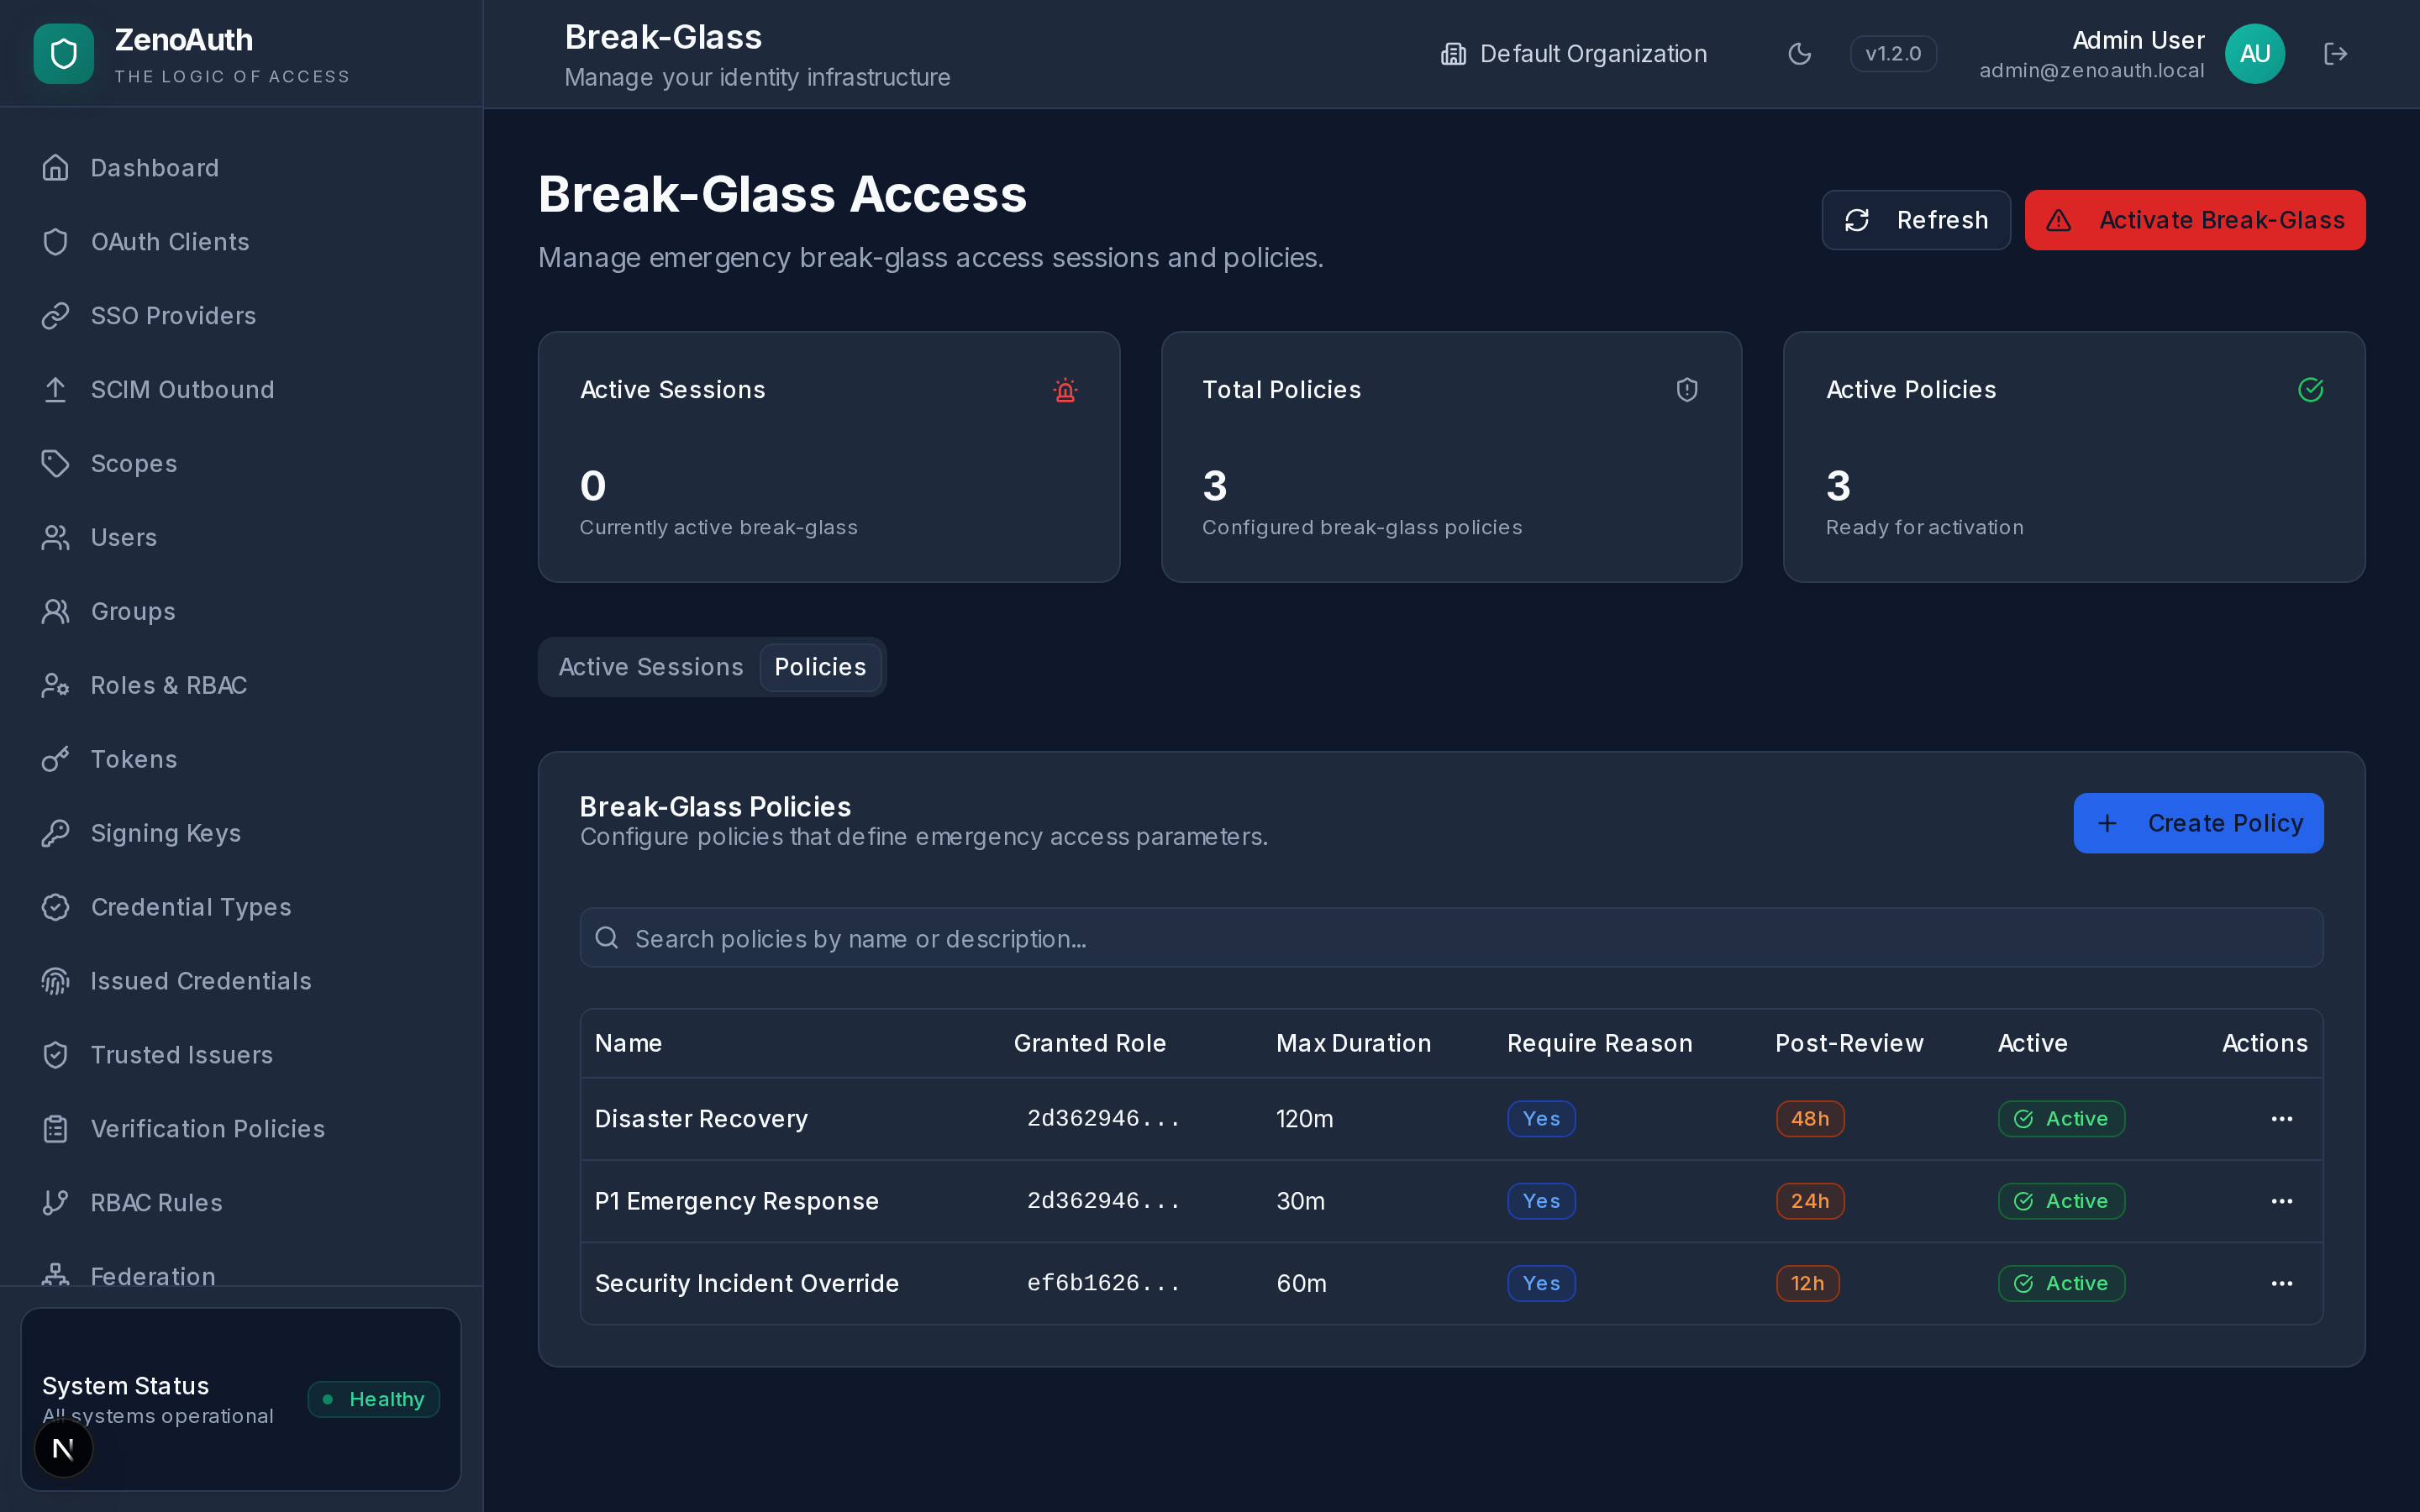Open OAuth Clients via shield icon
This screenshot has width=2420, height=1512.
55,241
